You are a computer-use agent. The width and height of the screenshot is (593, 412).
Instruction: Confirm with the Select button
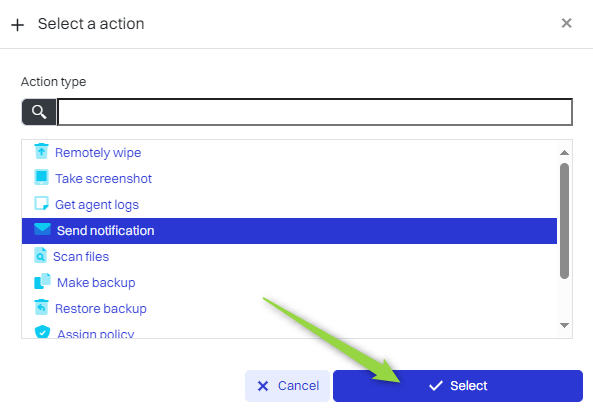(458, 386)
